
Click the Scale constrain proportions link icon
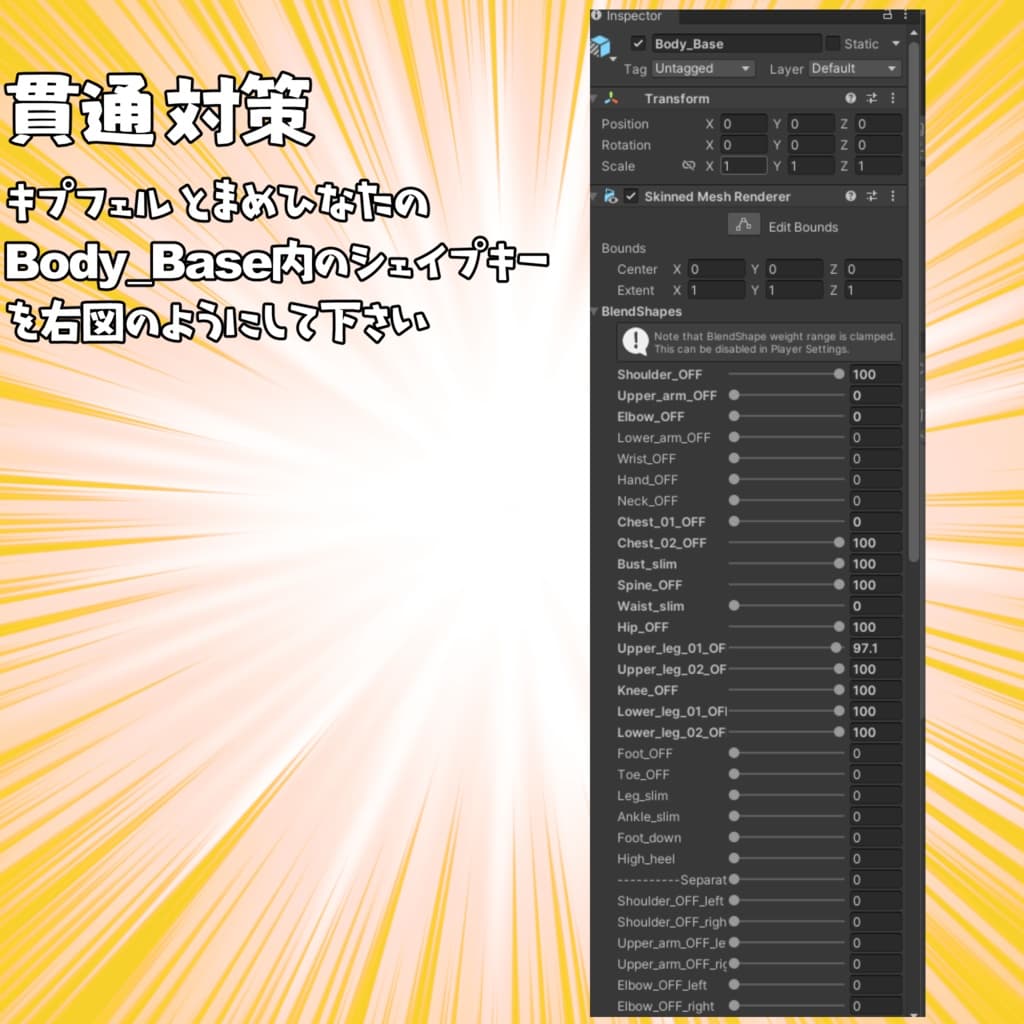coord(688,166)
